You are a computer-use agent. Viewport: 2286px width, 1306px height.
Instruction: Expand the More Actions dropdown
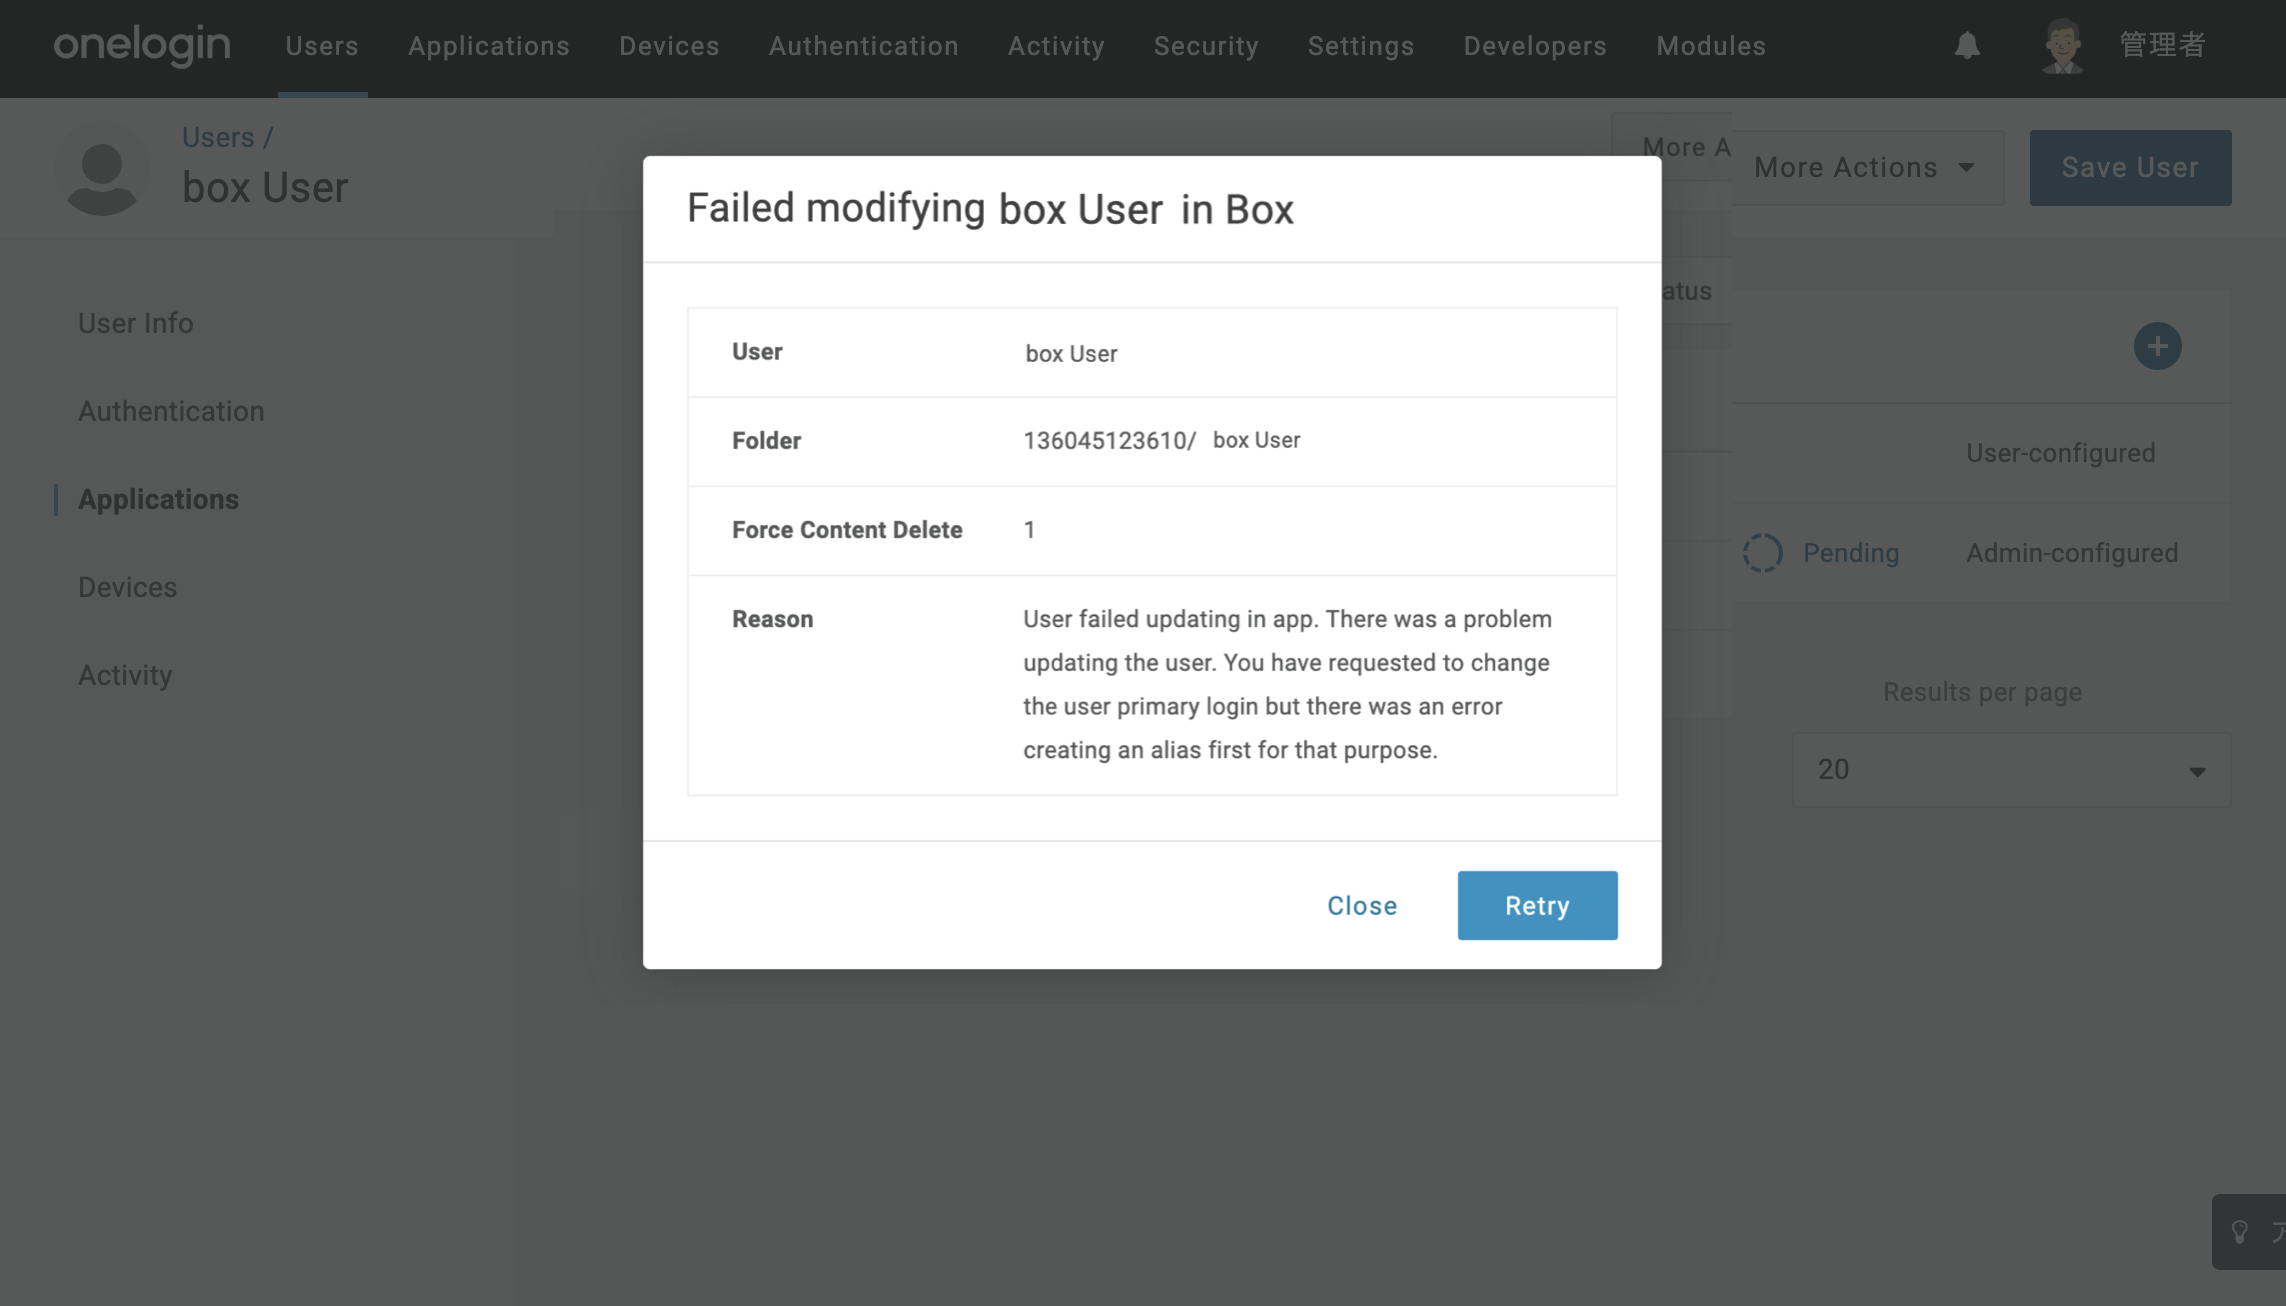[x=1867, y=168]
